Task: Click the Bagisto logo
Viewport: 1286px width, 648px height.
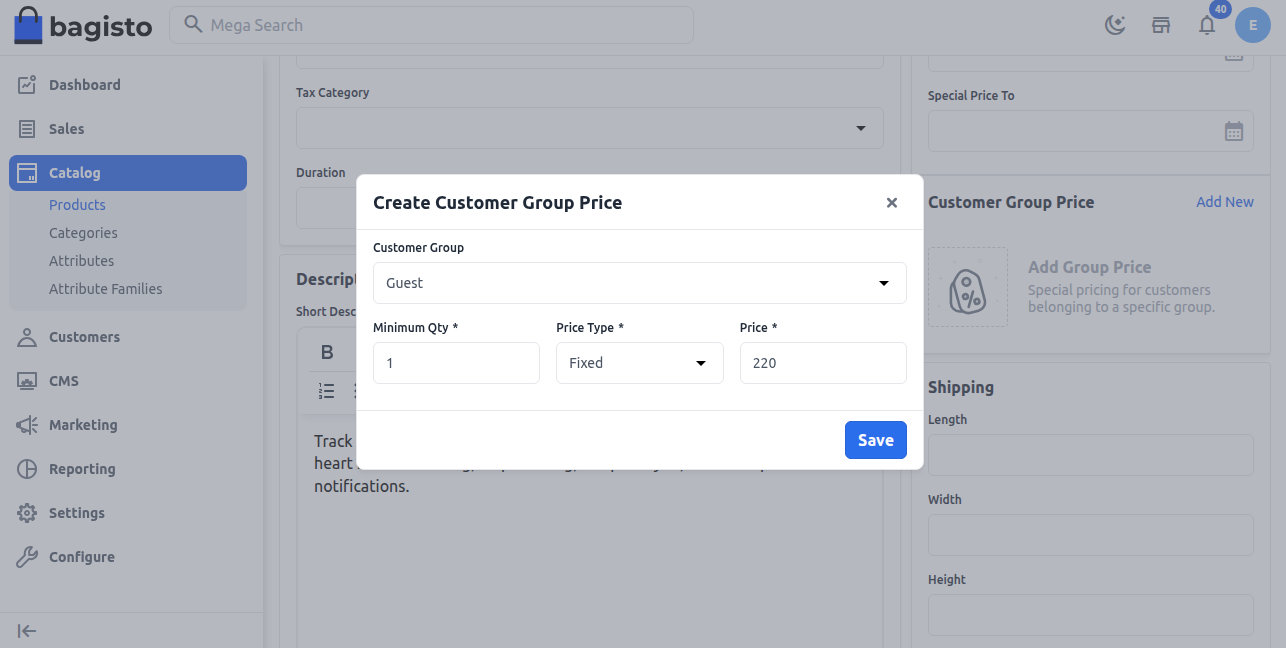Action: click(83, 25)
